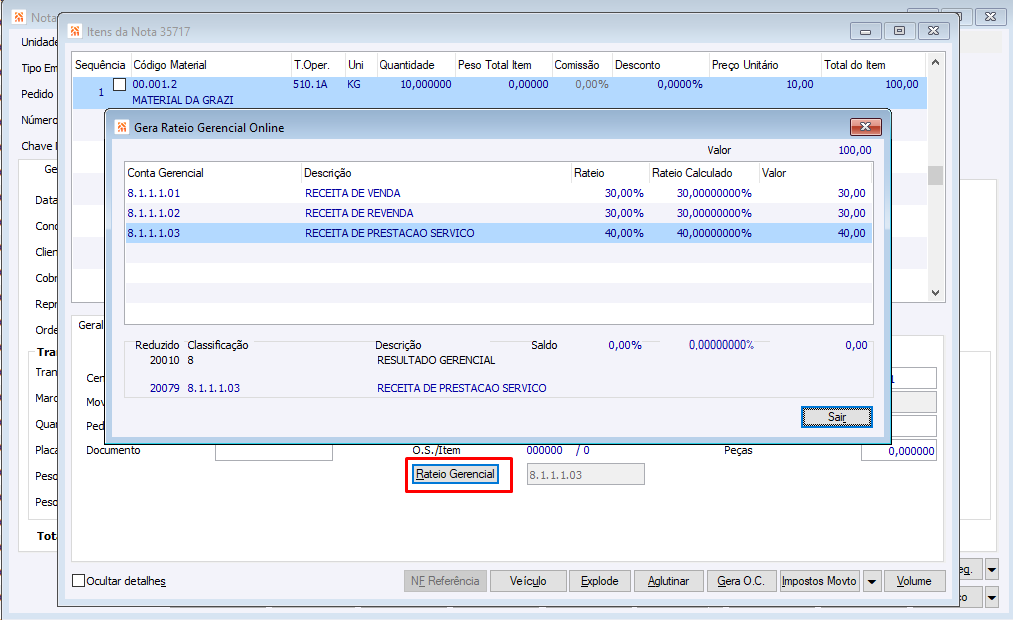Click the T.Oper. value 510.1A
The image size is (1013, 620).
click(x=310, y=85)
